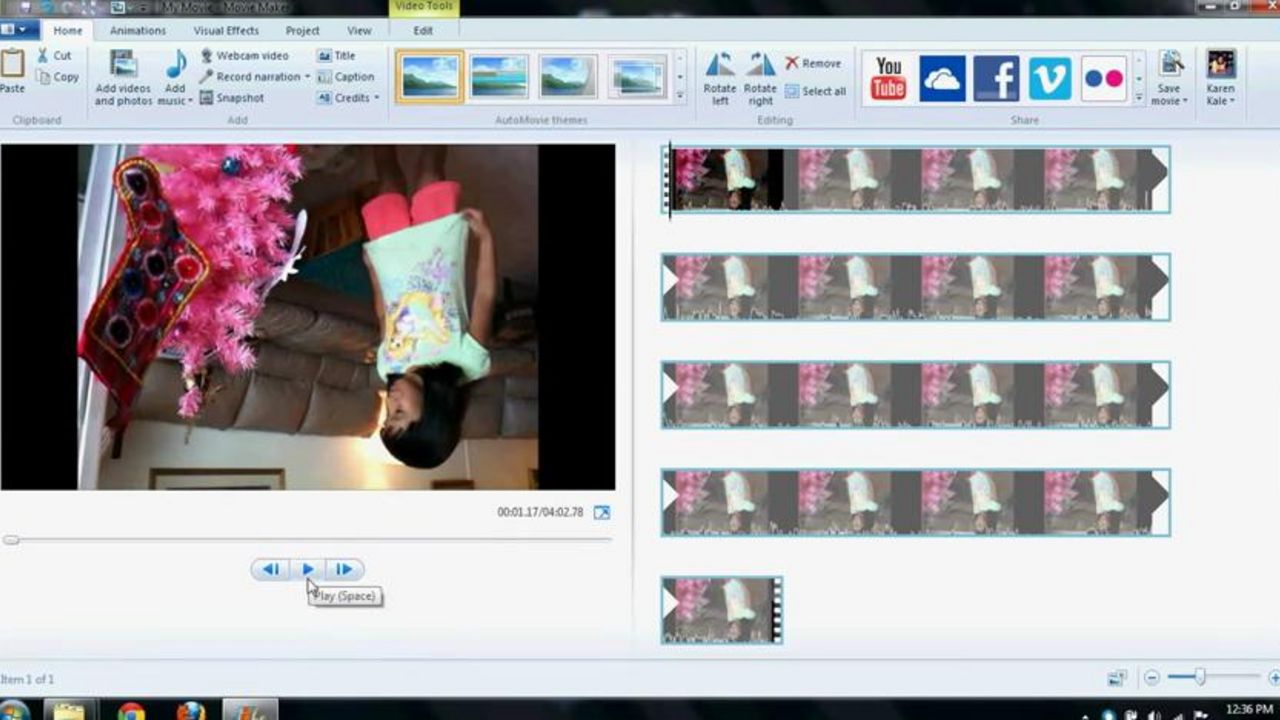Change thumbnail size icon in status bar
This screenshot has height=720, width=1280.
click(1117, 678)
